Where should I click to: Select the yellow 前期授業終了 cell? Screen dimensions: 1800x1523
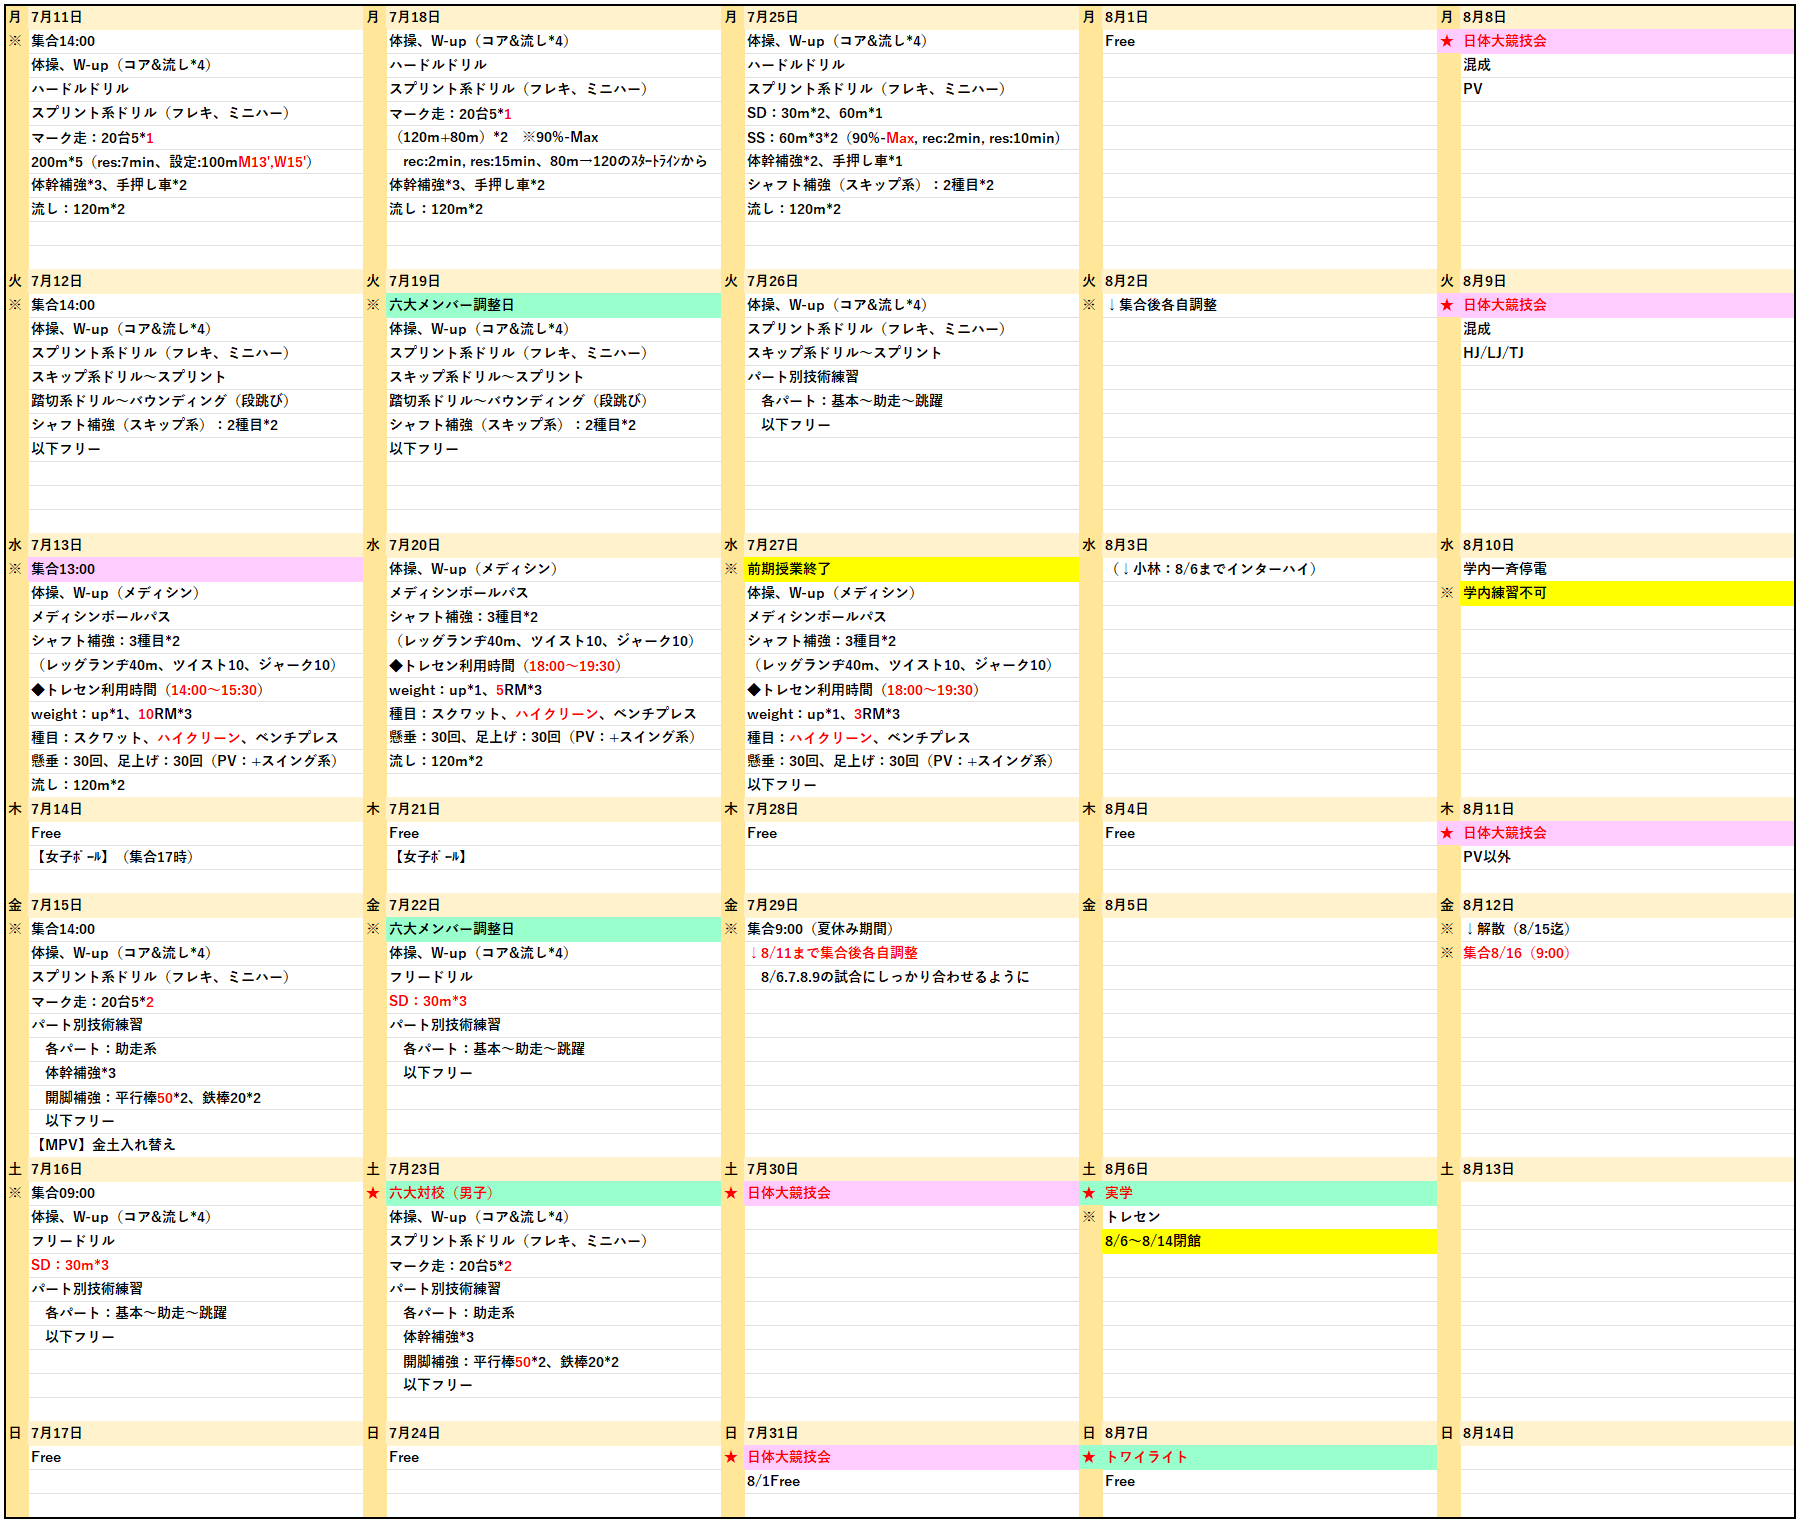[x=910, y=569]
